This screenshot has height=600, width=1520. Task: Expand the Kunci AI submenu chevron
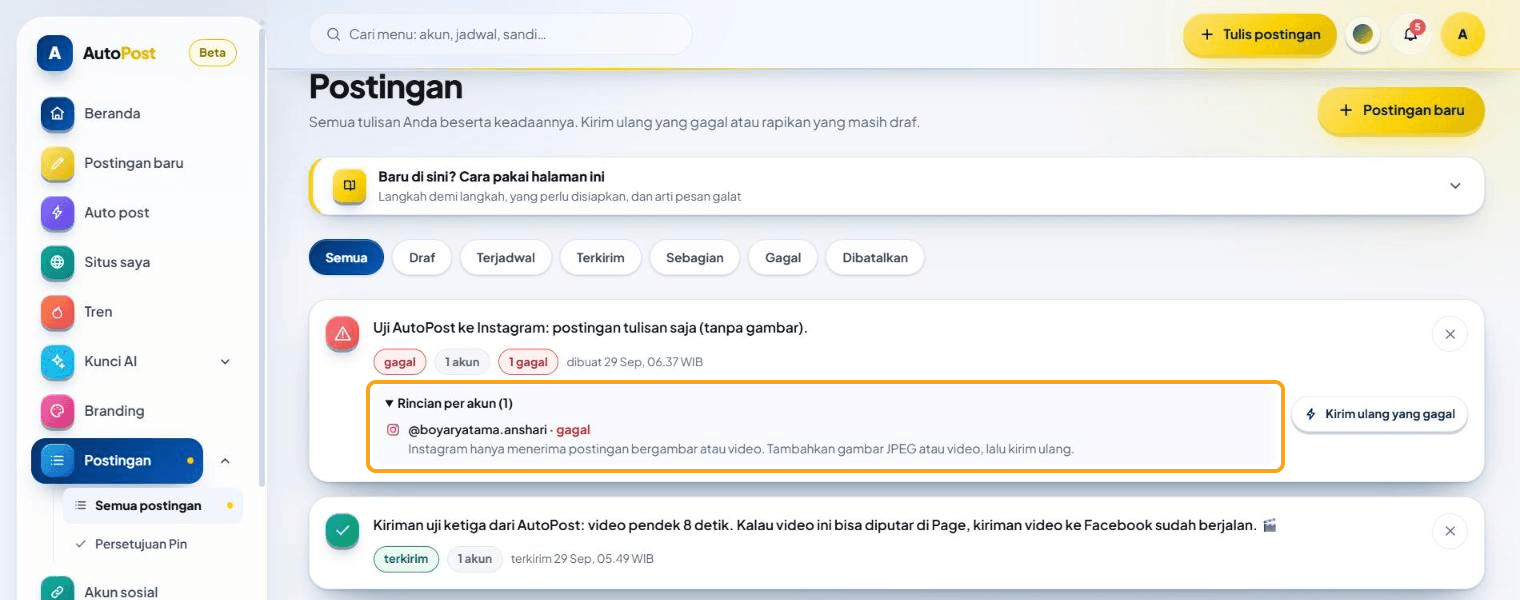click(225, 361)
